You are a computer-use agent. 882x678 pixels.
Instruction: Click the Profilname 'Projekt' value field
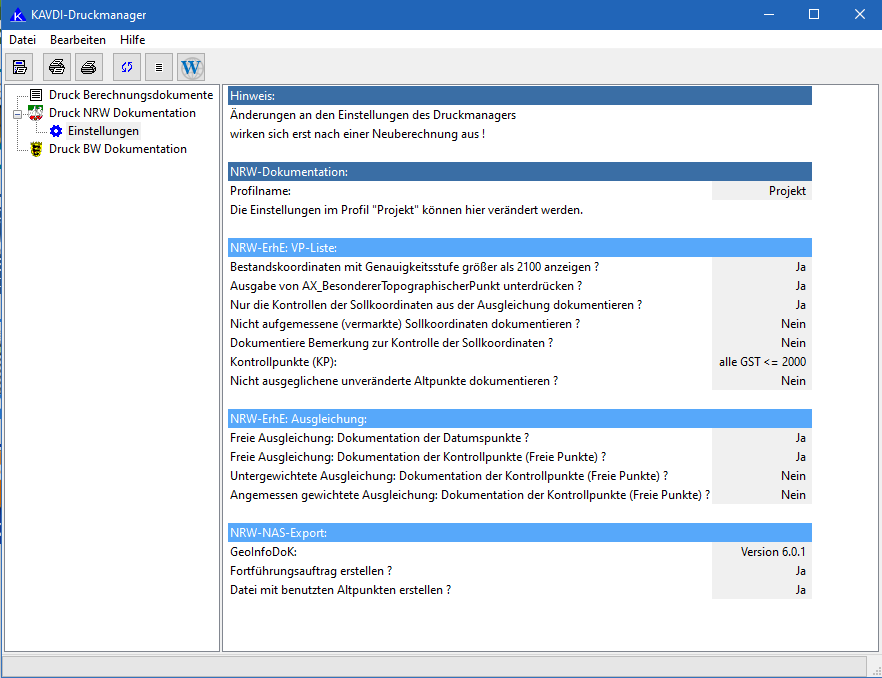pos(761,191)
